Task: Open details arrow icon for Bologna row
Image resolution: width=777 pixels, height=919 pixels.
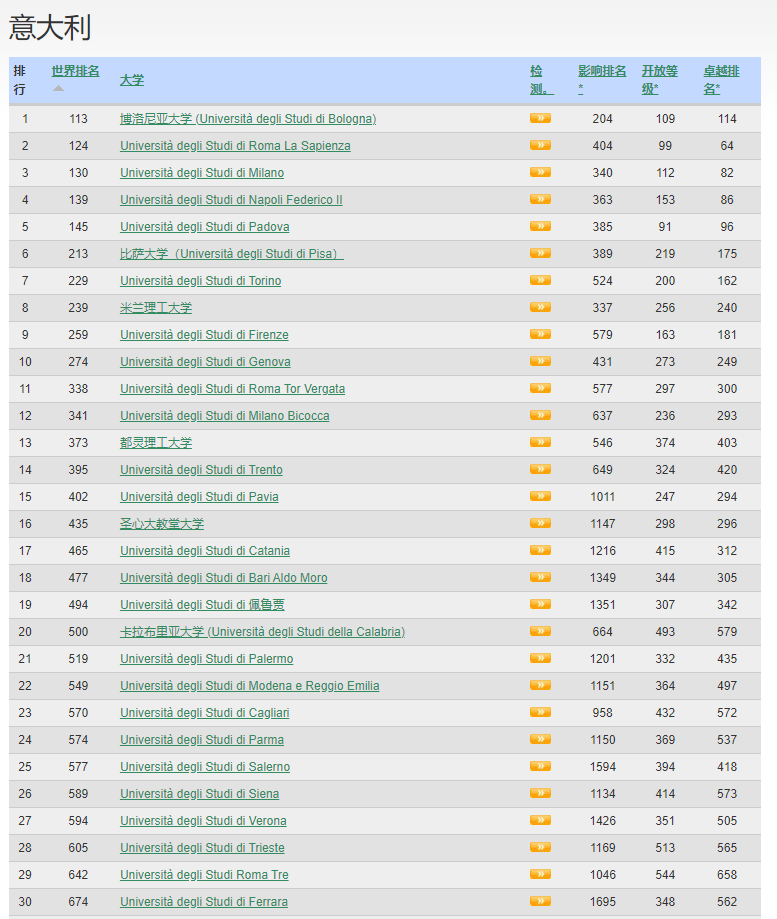Action: pyautogui.click(x=540, y=118)
